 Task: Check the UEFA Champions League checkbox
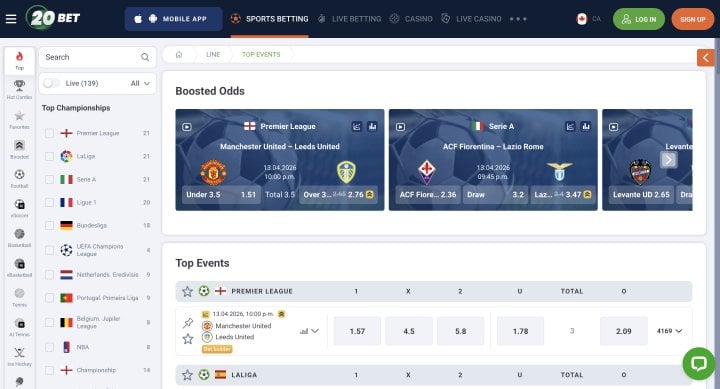[x=50, y=250]
